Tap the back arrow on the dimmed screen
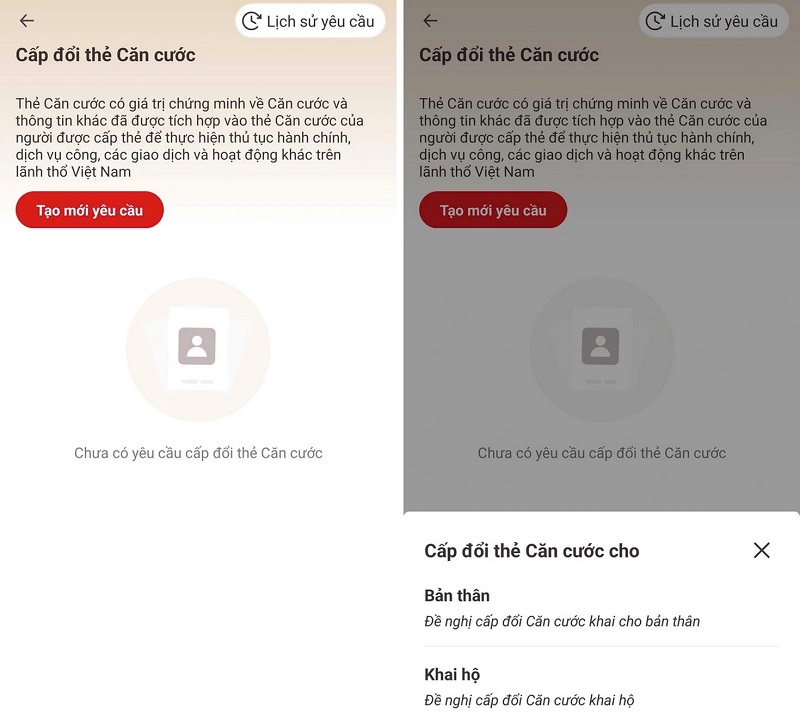Image resolution: width=800 pixels, height=714 pixels. pos(430,20)
